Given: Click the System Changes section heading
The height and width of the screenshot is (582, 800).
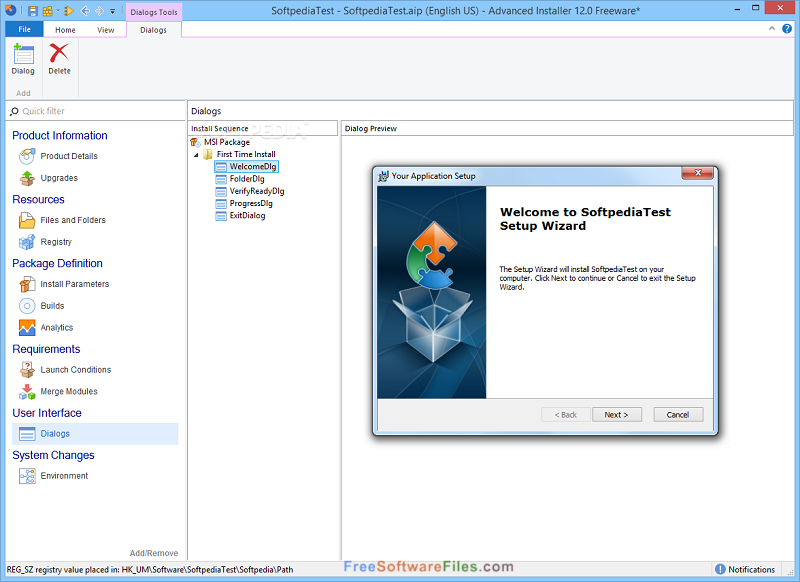Looking at the screenshot, I should point(53,455).
